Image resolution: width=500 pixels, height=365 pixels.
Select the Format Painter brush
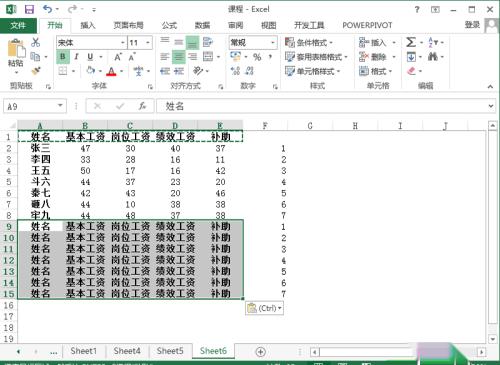(x=35, y=71)
